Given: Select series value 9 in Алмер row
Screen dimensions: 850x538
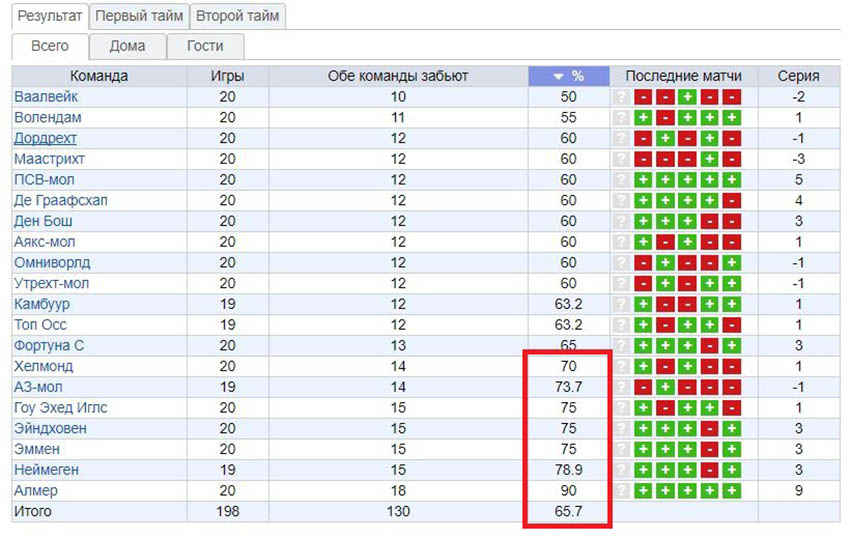Looking at the screenshot, I should click(799, 490).
